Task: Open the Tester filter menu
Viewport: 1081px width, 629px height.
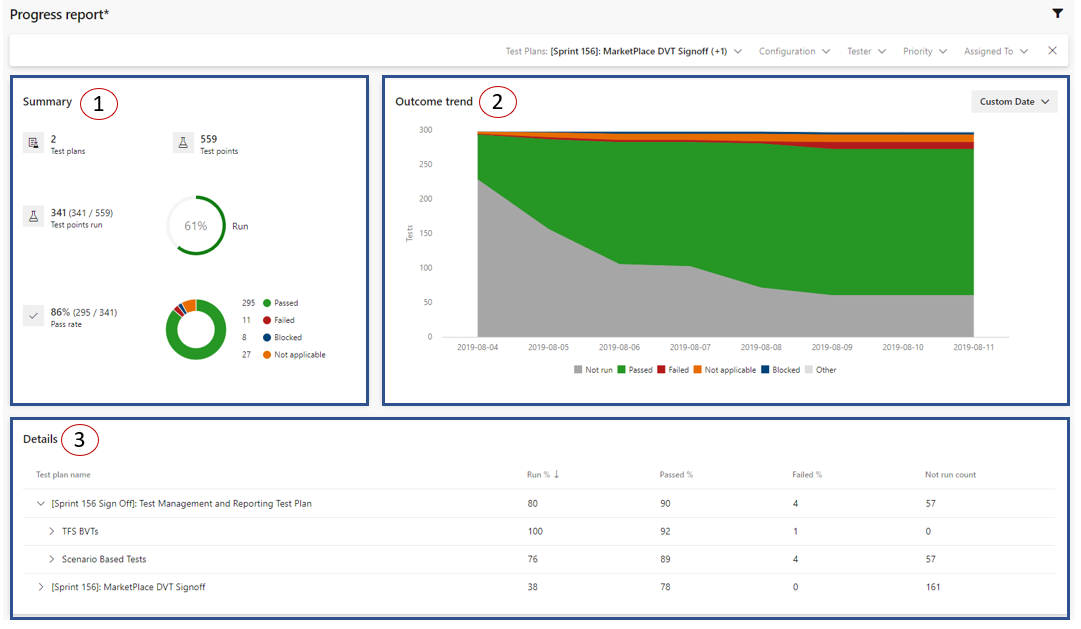Action: [x=866, y=49]
